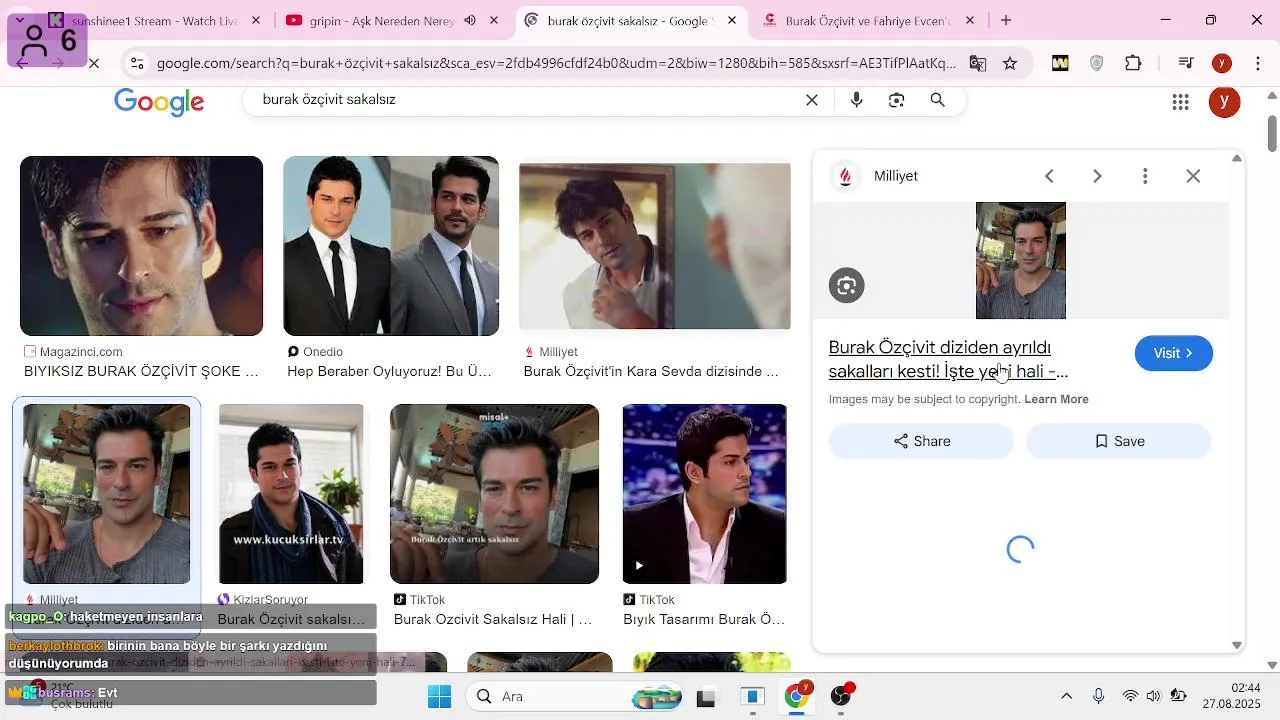Screen dimensions: 1280x720
Task: Open the 'BIYIKSIZ BURAK ÖZÇİVİT ŞOKE' link
Action: 141,371
